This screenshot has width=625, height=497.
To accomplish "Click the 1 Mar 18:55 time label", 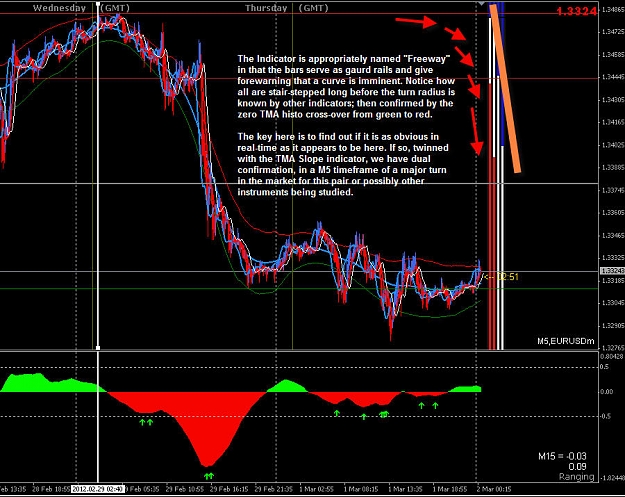I will (x=451, y=489).
